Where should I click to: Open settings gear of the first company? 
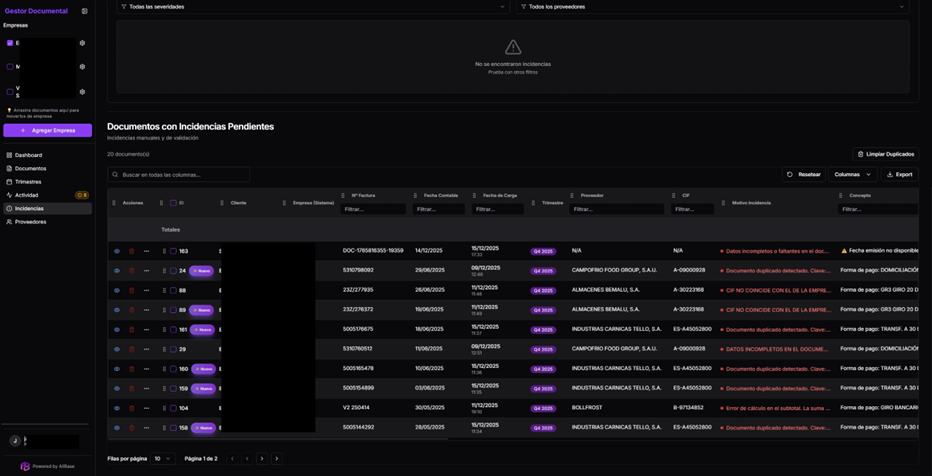click(82, 43)
